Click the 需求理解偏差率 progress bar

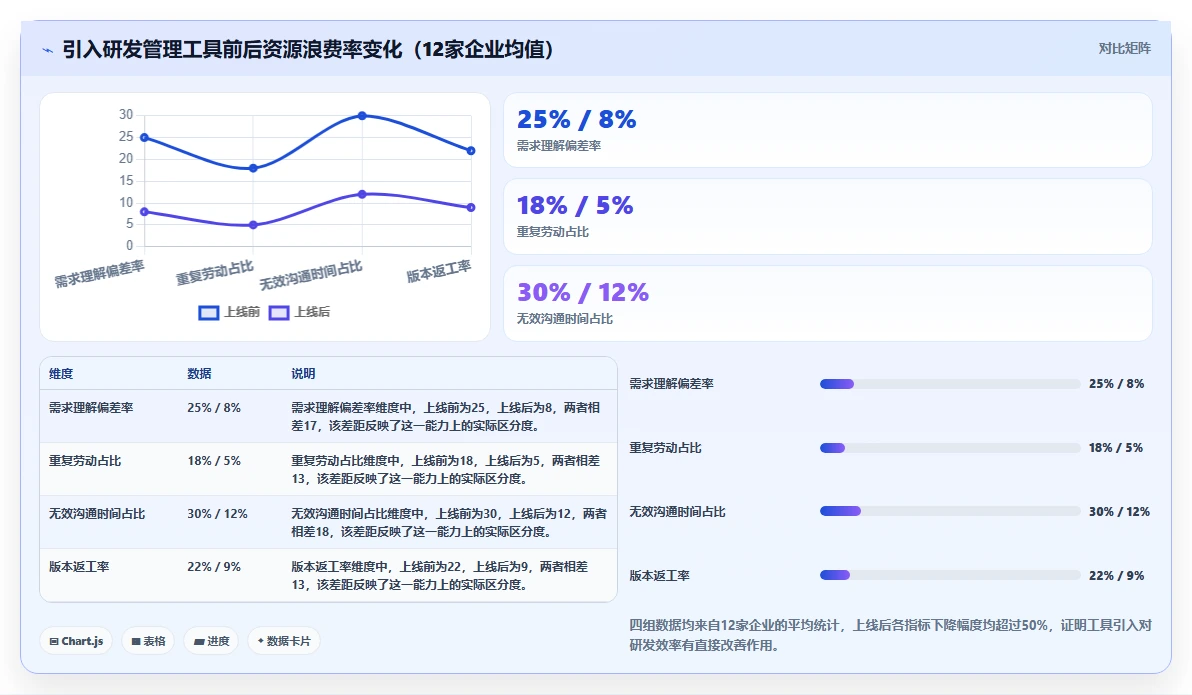tap(949, 384)
